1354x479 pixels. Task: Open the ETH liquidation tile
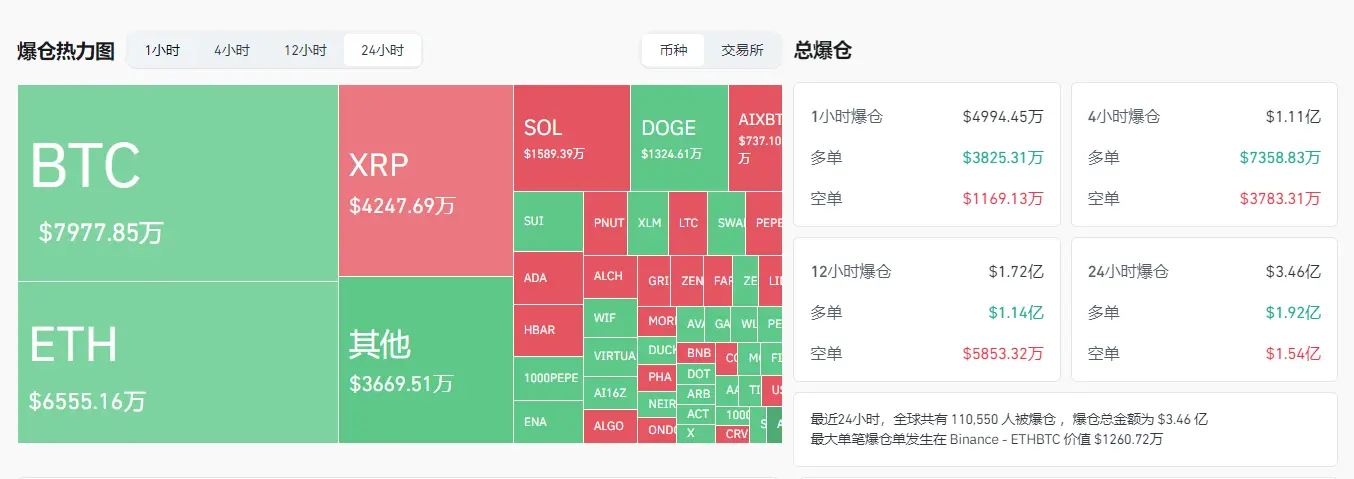[178, 362]
